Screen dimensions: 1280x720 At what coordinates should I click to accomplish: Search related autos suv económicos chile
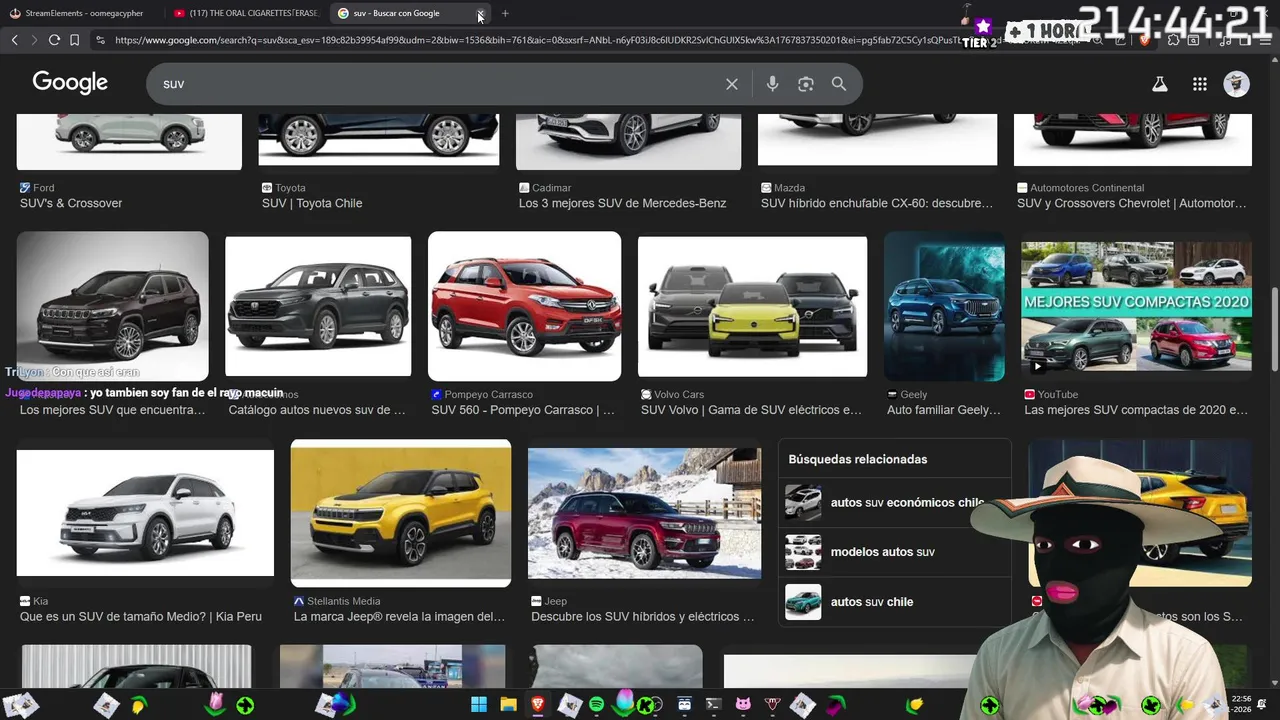(895, 502)
